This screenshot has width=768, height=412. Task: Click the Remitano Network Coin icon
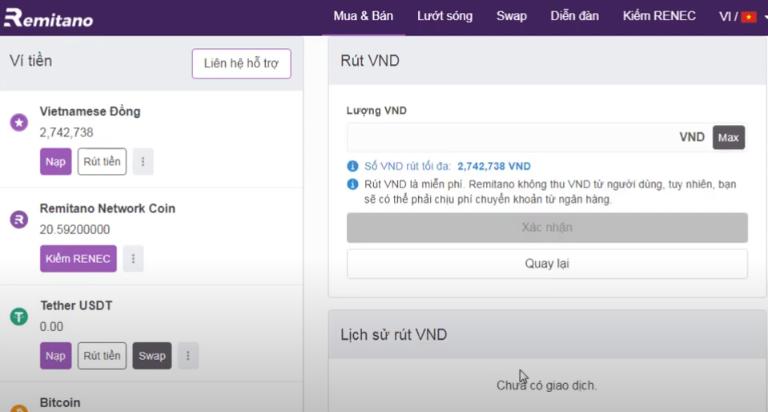click(18, 219)
